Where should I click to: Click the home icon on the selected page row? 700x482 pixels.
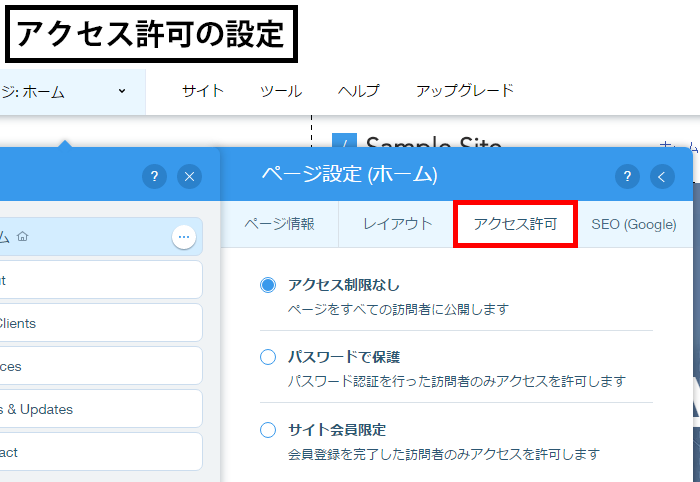[x=22, y=236]
